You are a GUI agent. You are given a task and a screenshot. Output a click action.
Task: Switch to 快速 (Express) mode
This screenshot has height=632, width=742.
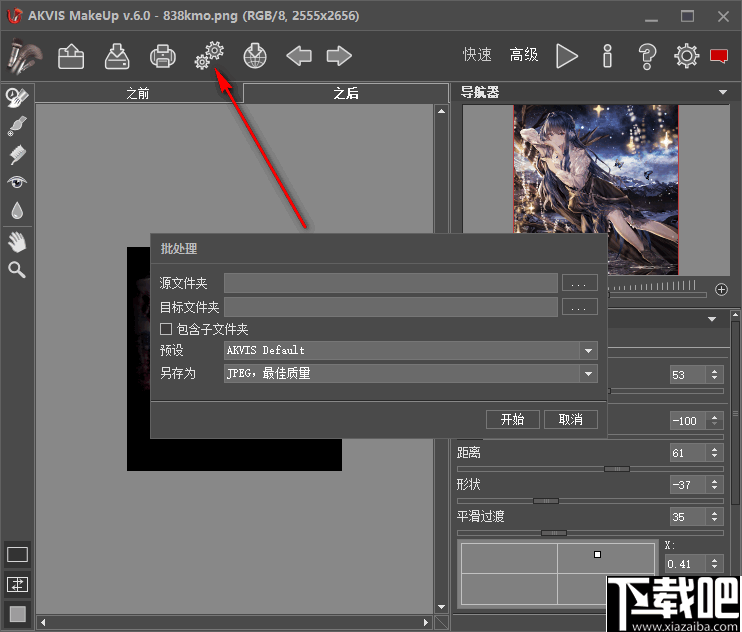coord(477,55)
